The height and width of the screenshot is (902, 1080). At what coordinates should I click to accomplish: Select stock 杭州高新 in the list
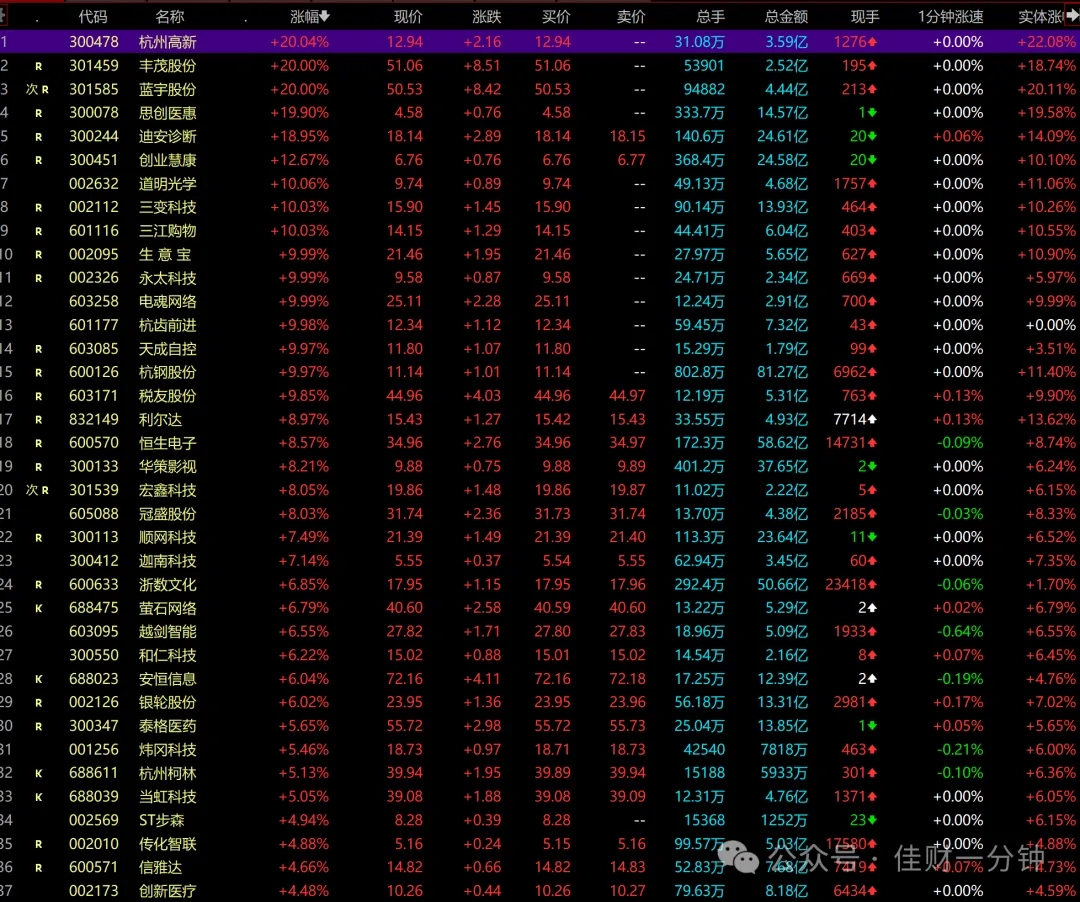[x=167, y=42]
